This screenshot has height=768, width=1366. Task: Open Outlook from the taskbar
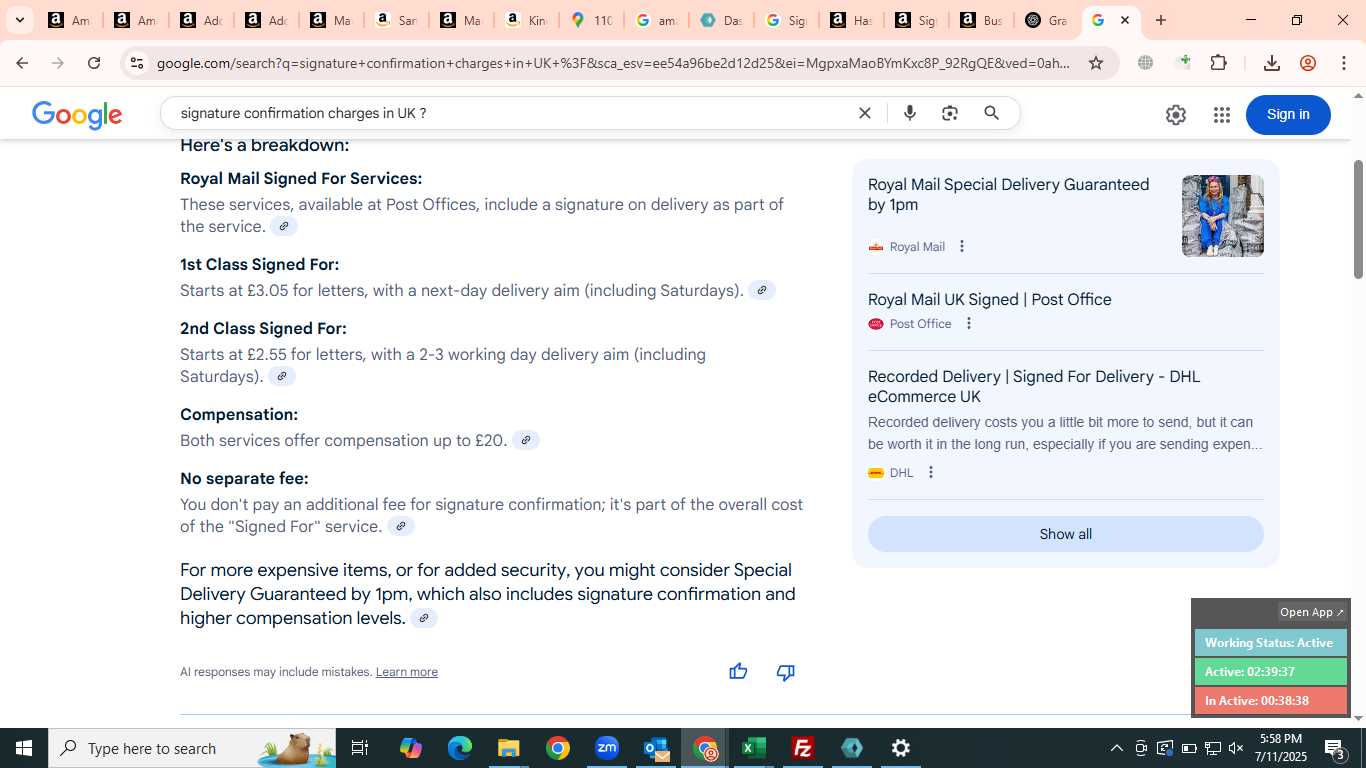pyautogui.click(x=656, y=748)
